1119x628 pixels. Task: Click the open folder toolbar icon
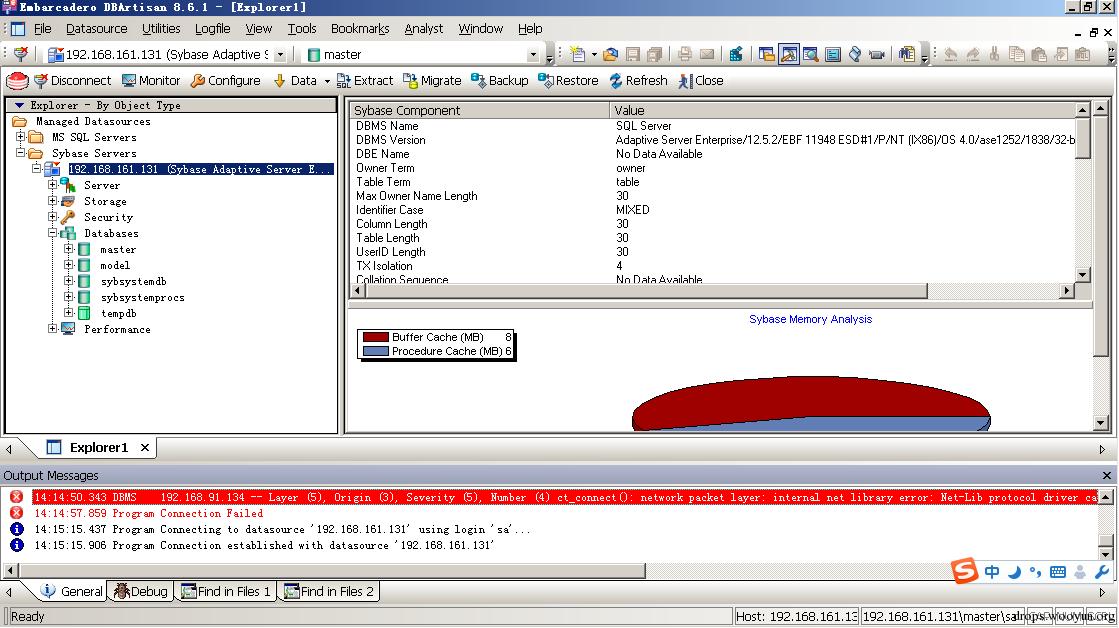click(x=610, y=54)
